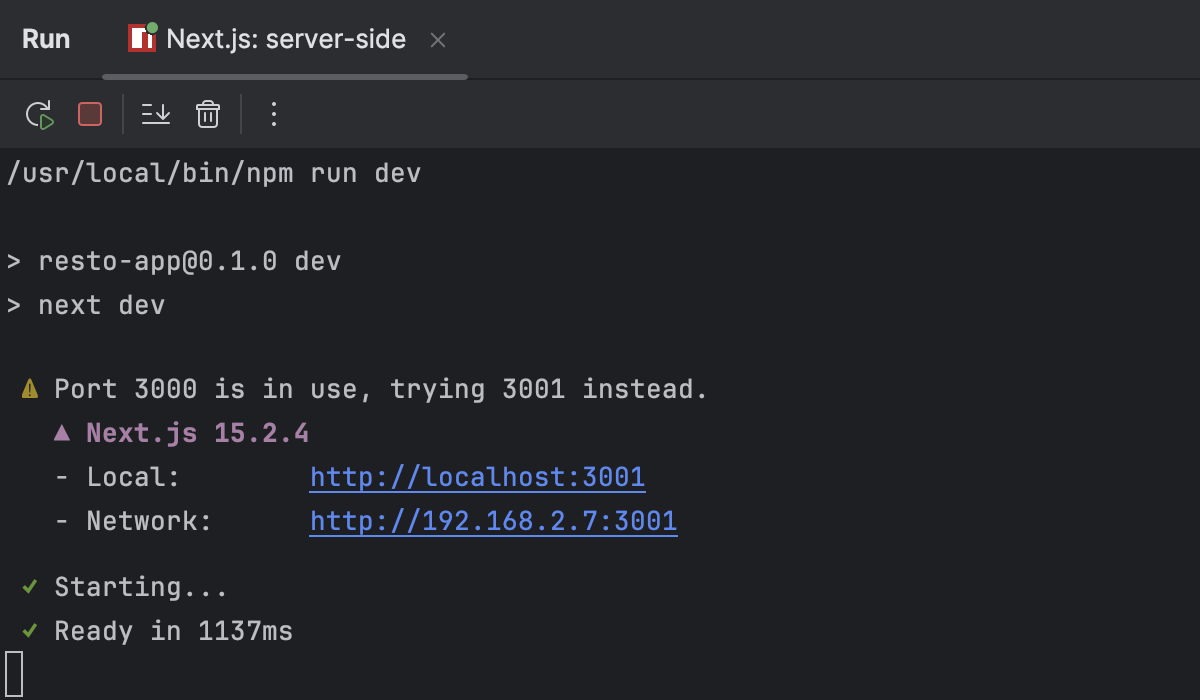1200x700 pixels.
Task: Click the Port 3000 in use warning line
Action: tap(380, 388)
